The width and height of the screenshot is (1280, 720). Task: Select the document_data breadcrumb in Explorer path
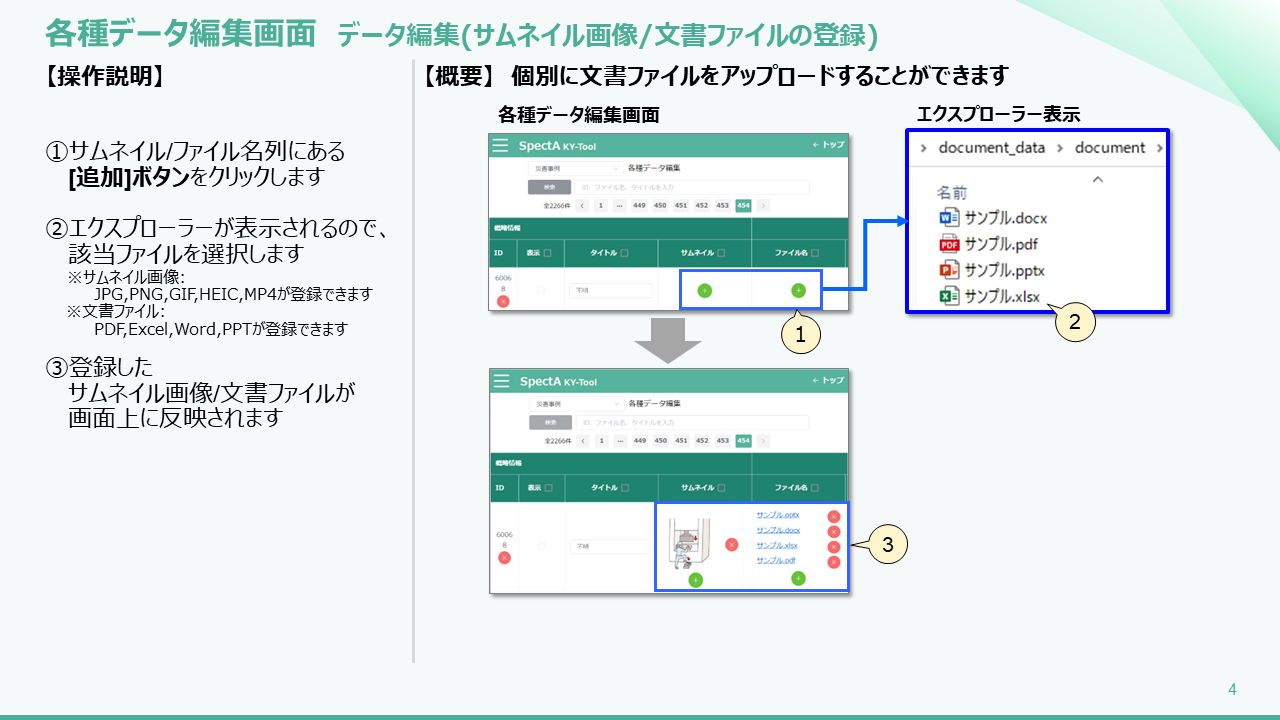[991, 148]
